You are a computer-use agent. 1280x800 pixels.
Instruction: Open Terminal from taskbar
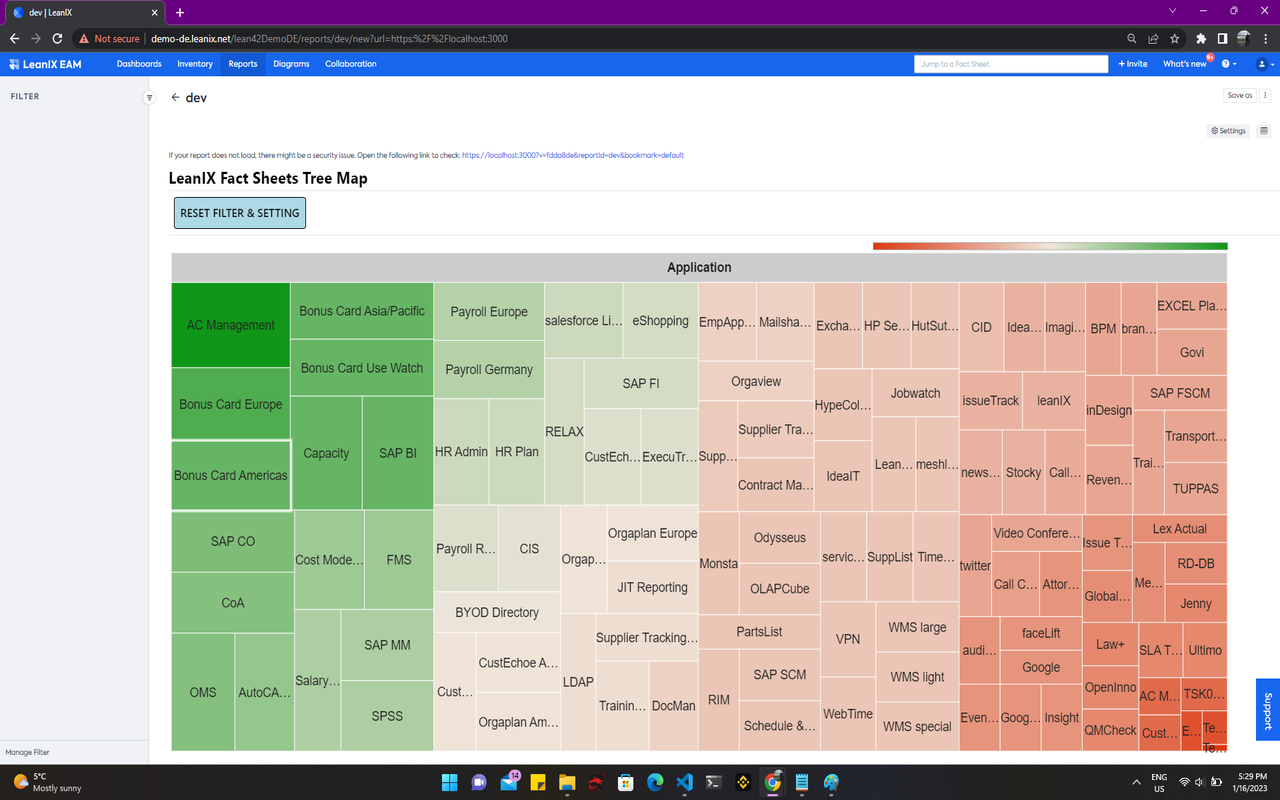tap(714, 782)
